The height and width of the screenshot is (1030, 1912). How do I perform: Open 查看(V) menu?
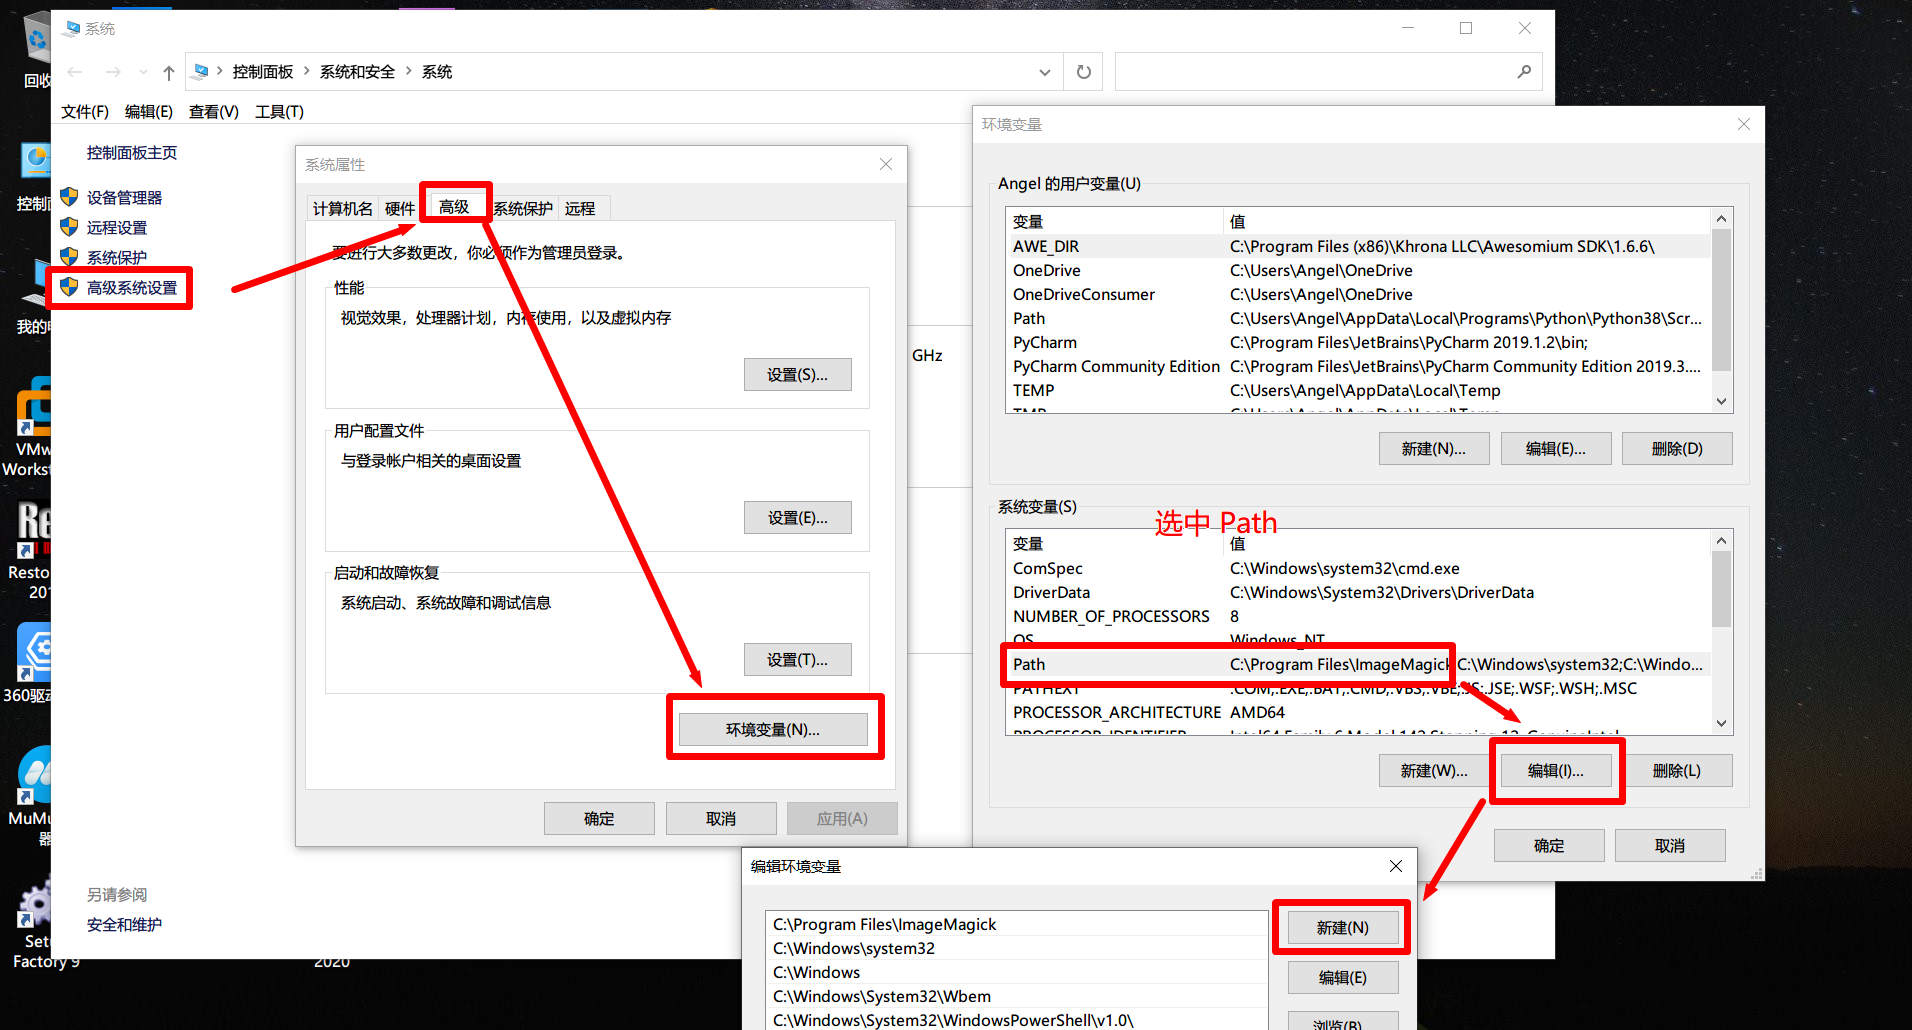pos(214,112)
